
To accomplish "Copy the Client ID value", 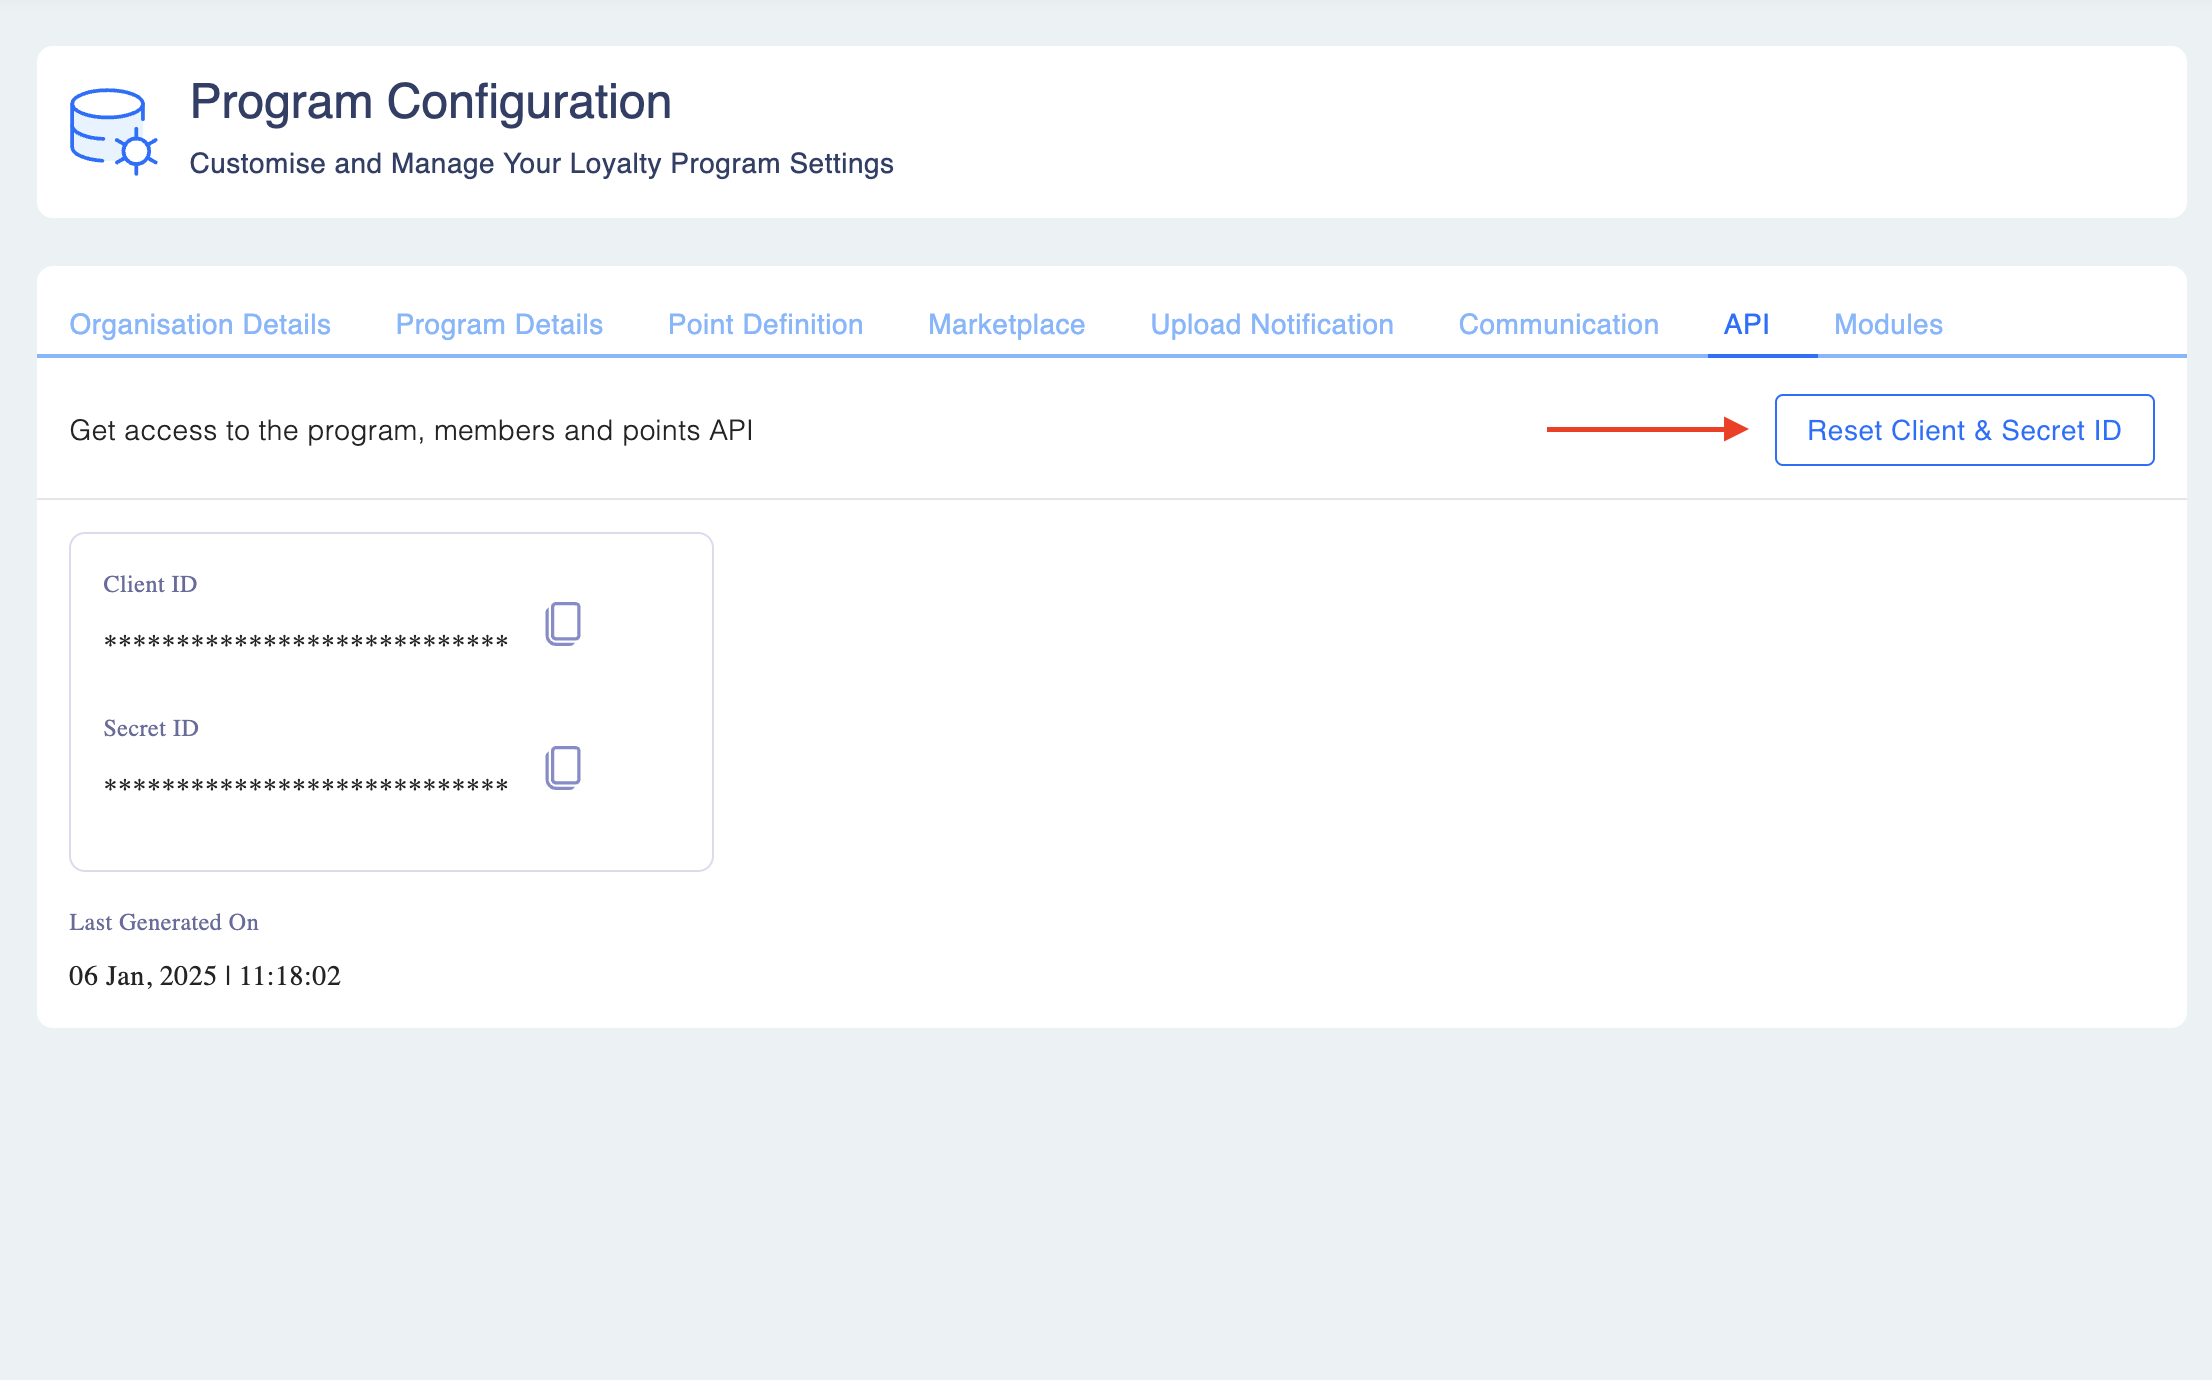I will (x=563, y=623).
